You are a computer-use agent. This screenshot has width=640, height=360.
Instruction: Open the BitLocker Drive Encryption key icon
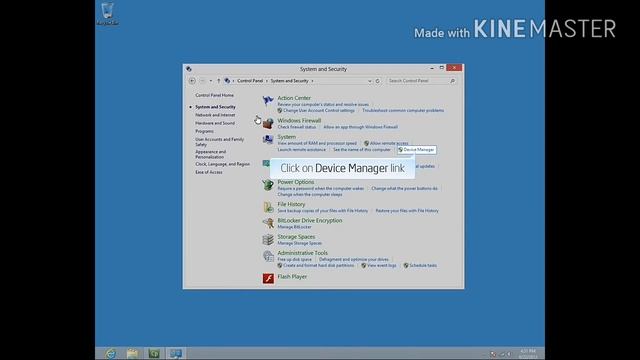click(x=268, y=223)
